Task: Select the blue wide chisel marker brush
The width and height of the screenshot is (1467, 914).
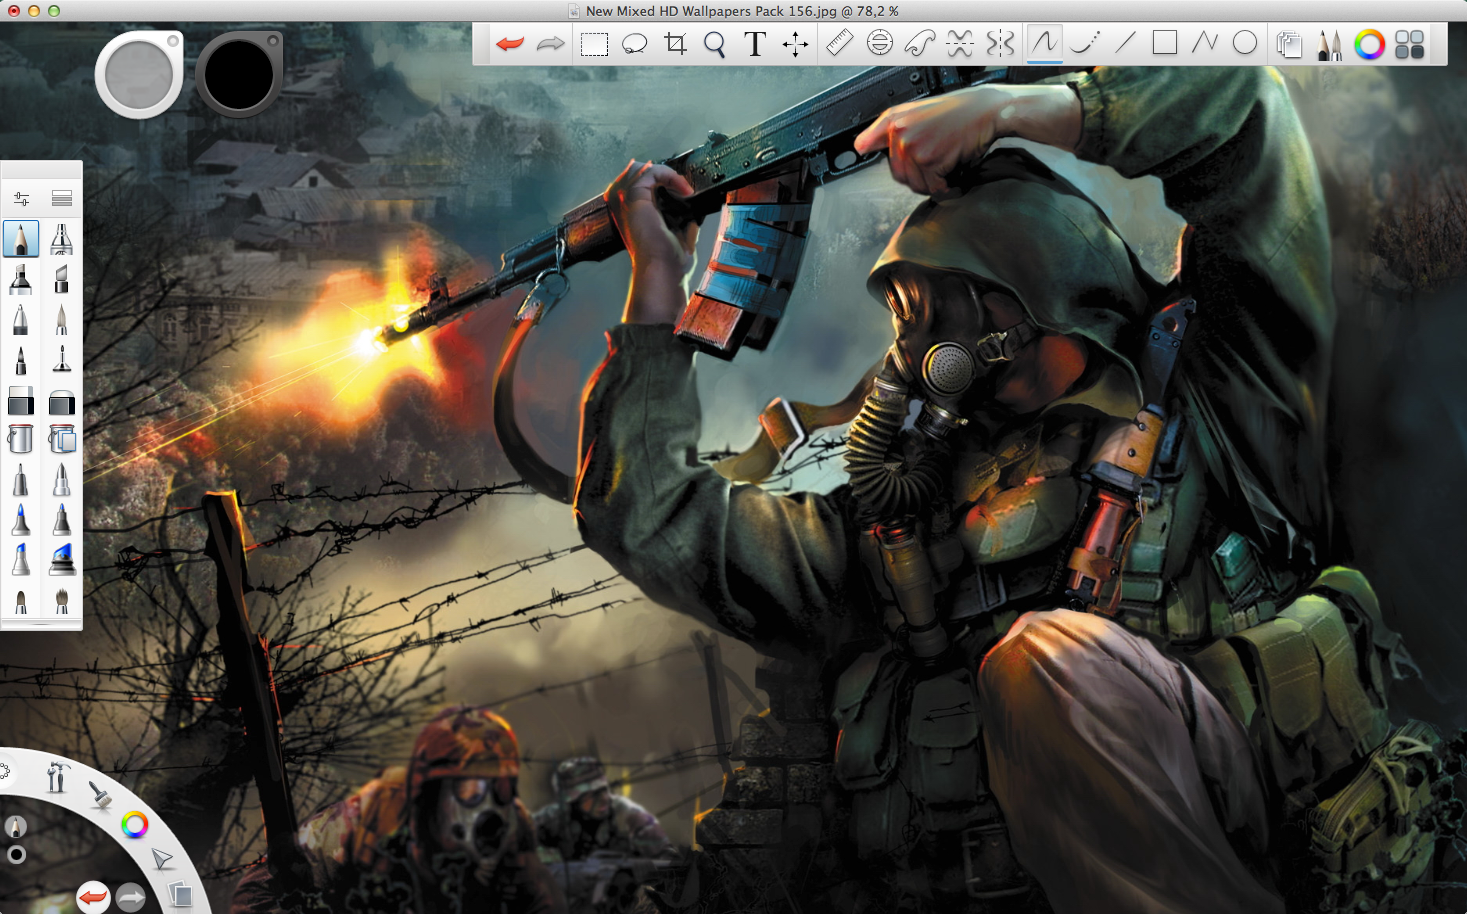Action: coord(62,560)
